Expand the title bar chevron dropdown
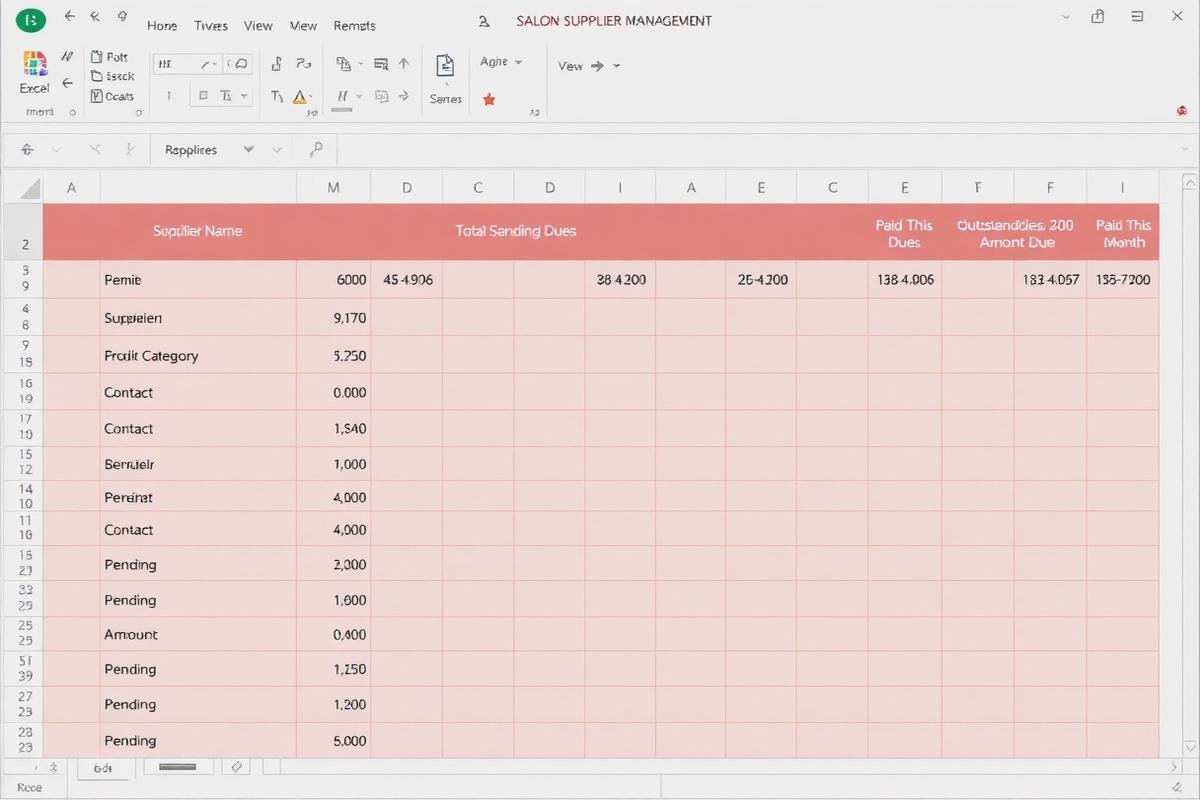 pos(1066,17)
